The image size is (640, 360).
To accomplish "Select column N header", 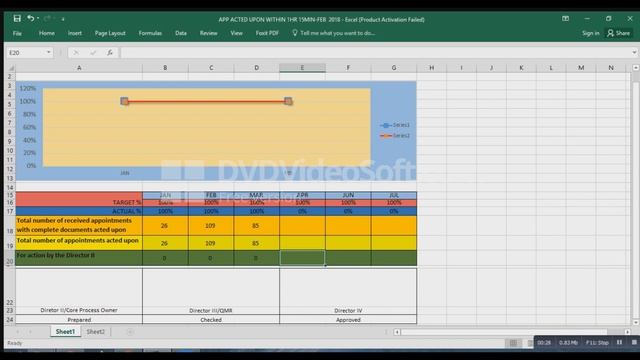I will point(611,68).
